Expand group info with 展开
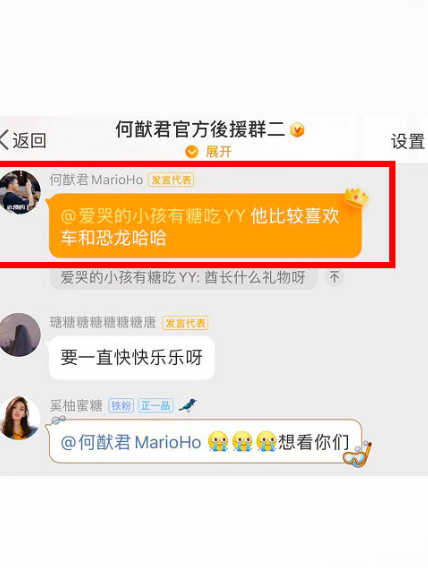 (209, 151)
